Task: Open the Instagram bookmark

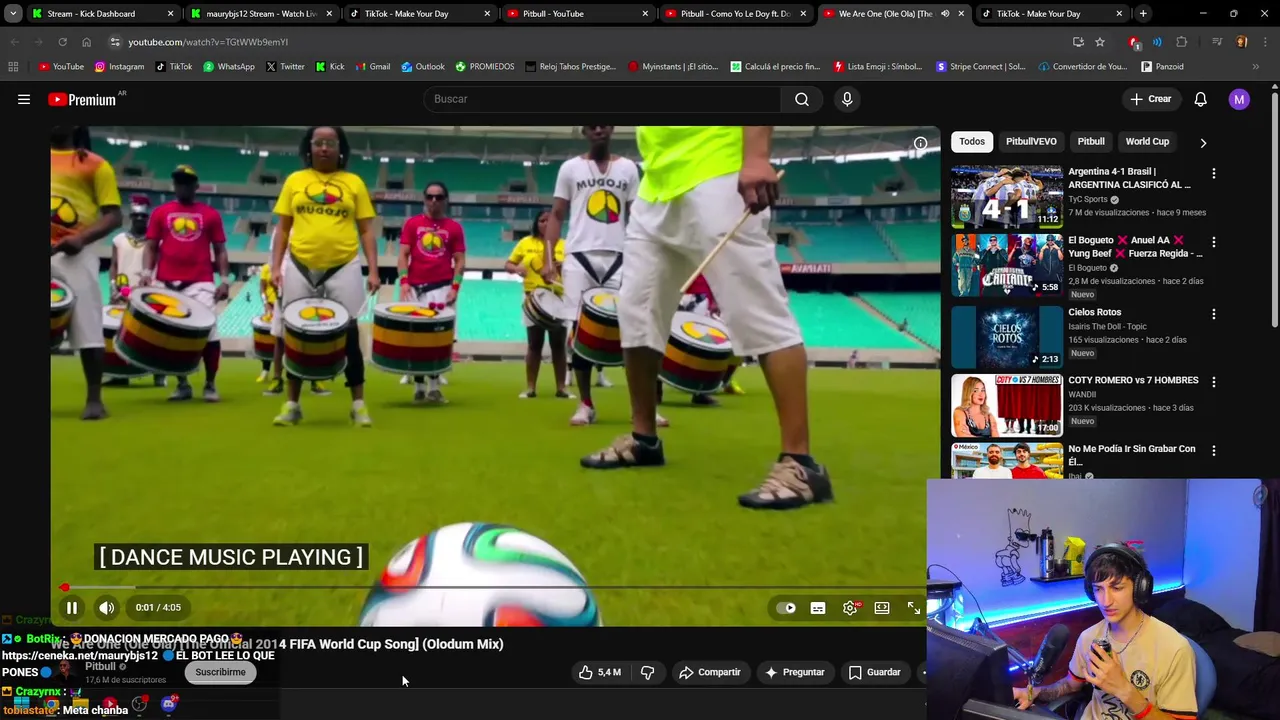Action: pos(120,67)
